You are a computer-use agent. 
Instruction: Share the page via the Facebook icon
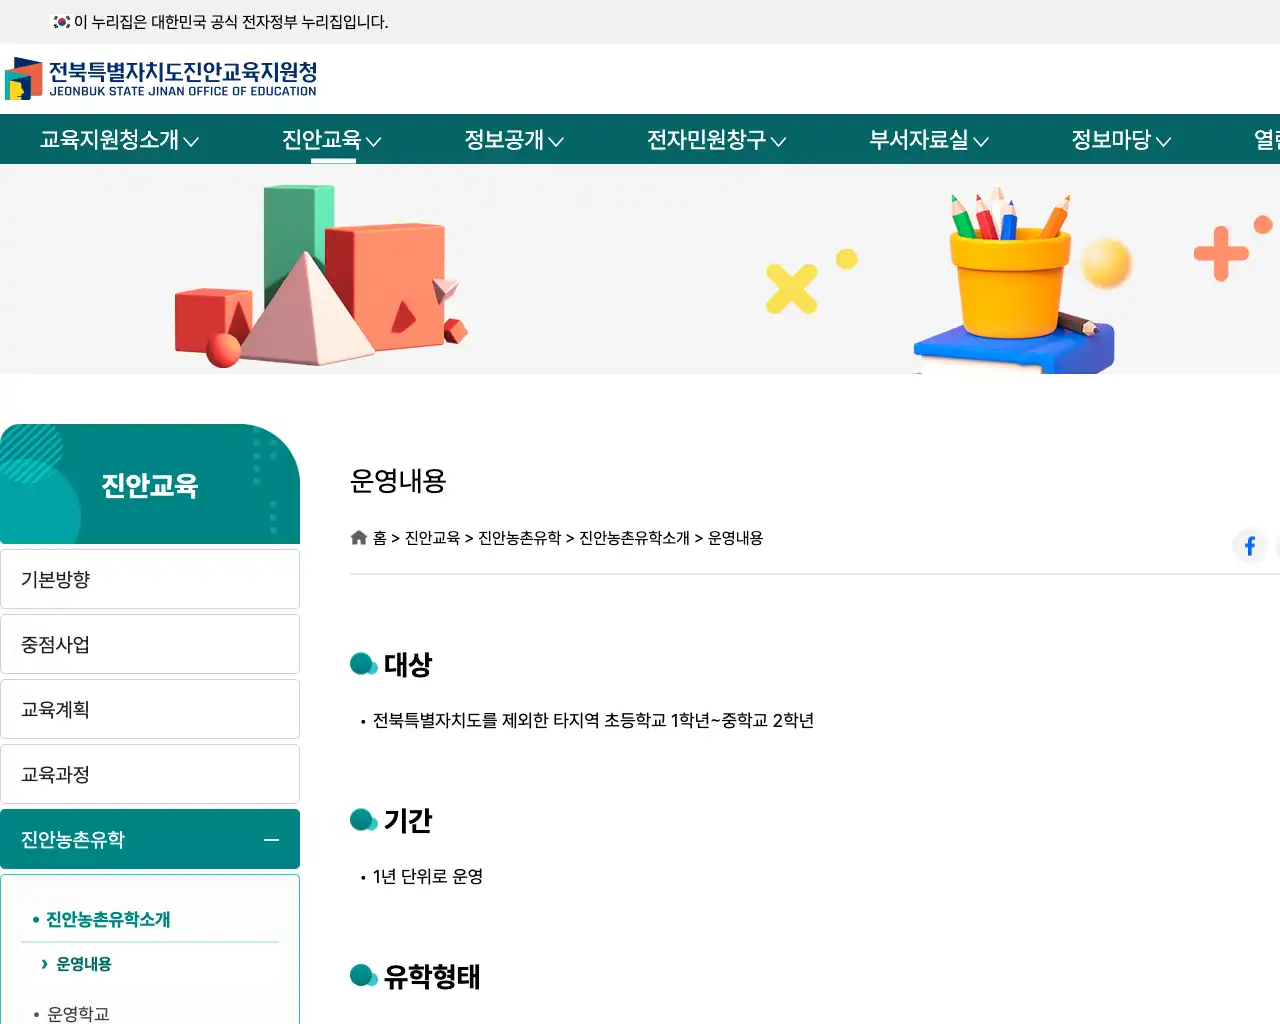[x=1249, y=545]
